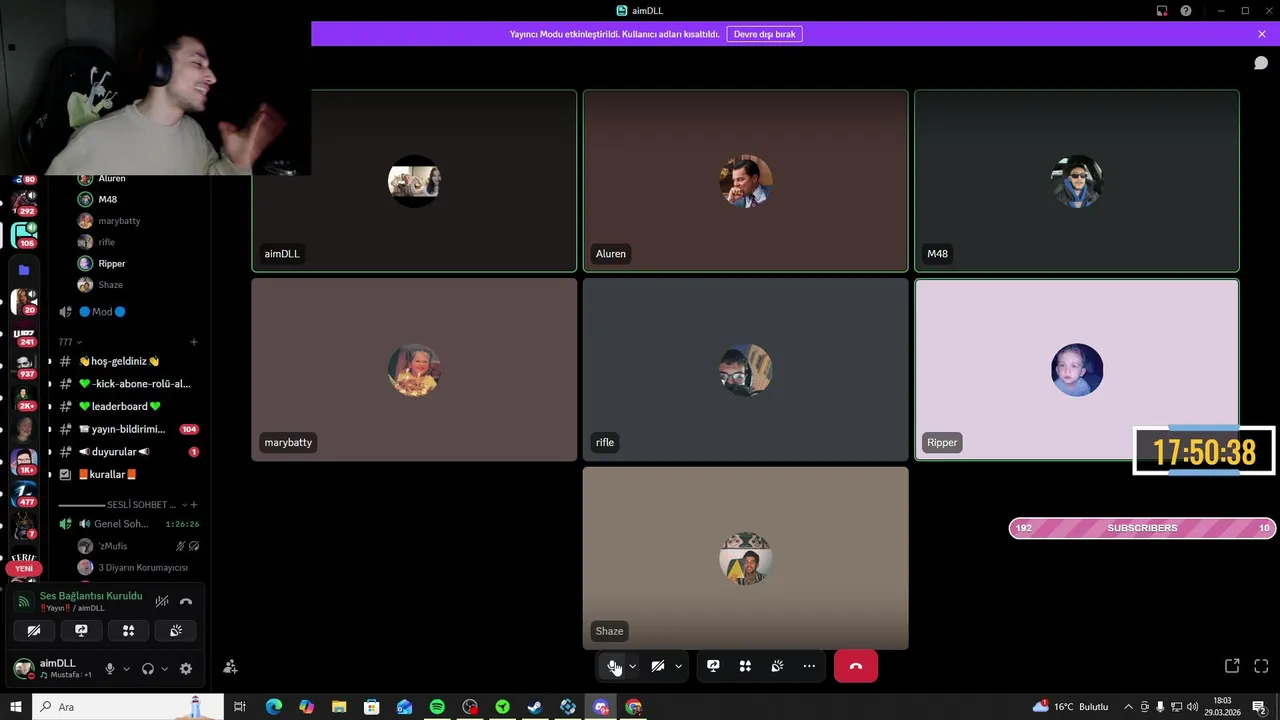Toggle noise suppression in voice panel
The height and width of the screenshot is (720, 1280).
coord(161,601)
